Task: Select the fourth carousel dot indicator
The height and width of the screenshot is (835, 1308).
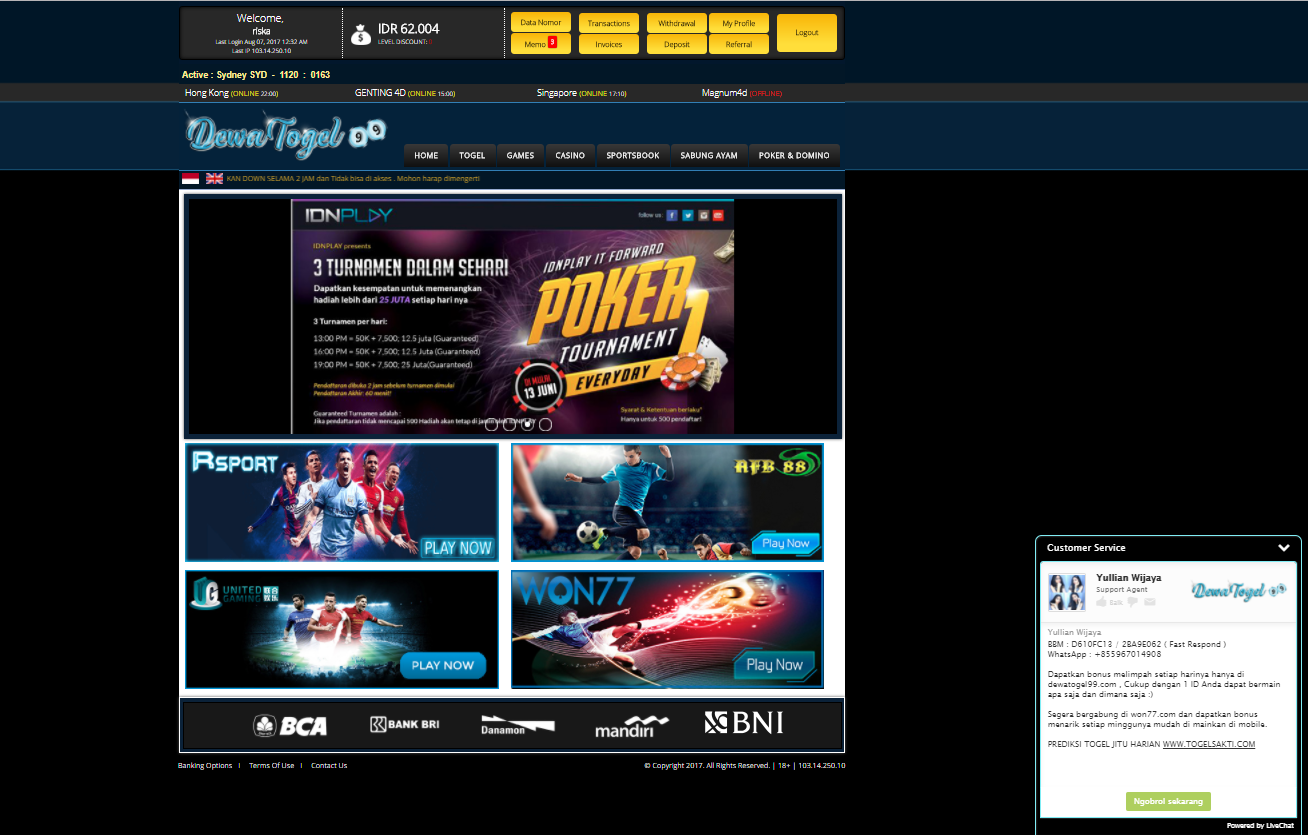Action: tap(545, 424)
